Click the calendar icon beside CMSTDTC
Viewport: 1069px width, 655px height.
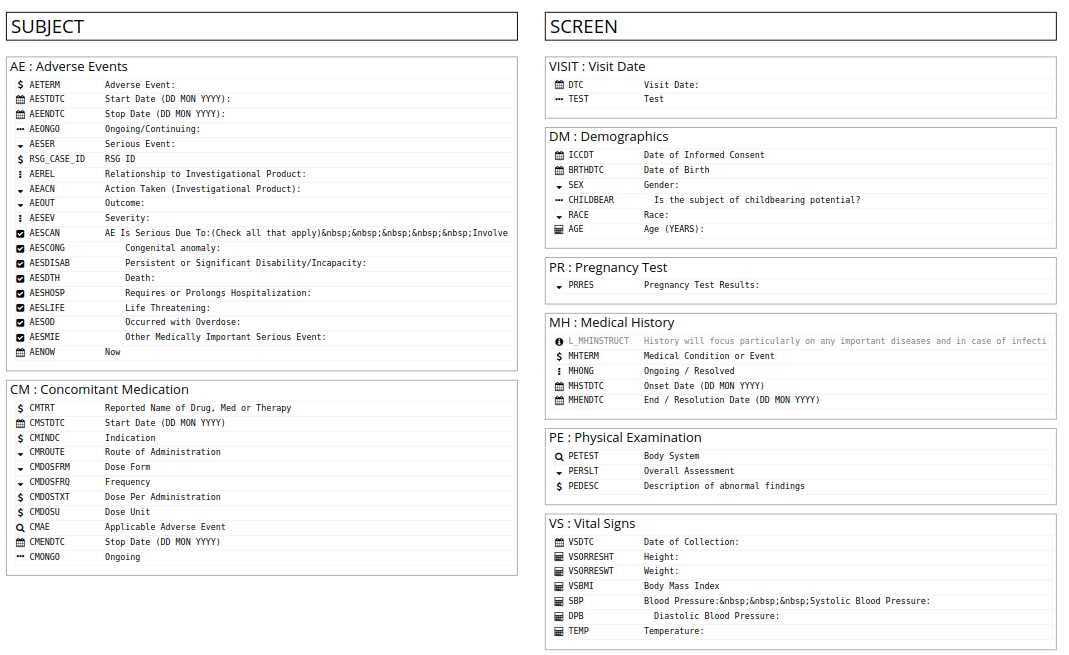20,423
